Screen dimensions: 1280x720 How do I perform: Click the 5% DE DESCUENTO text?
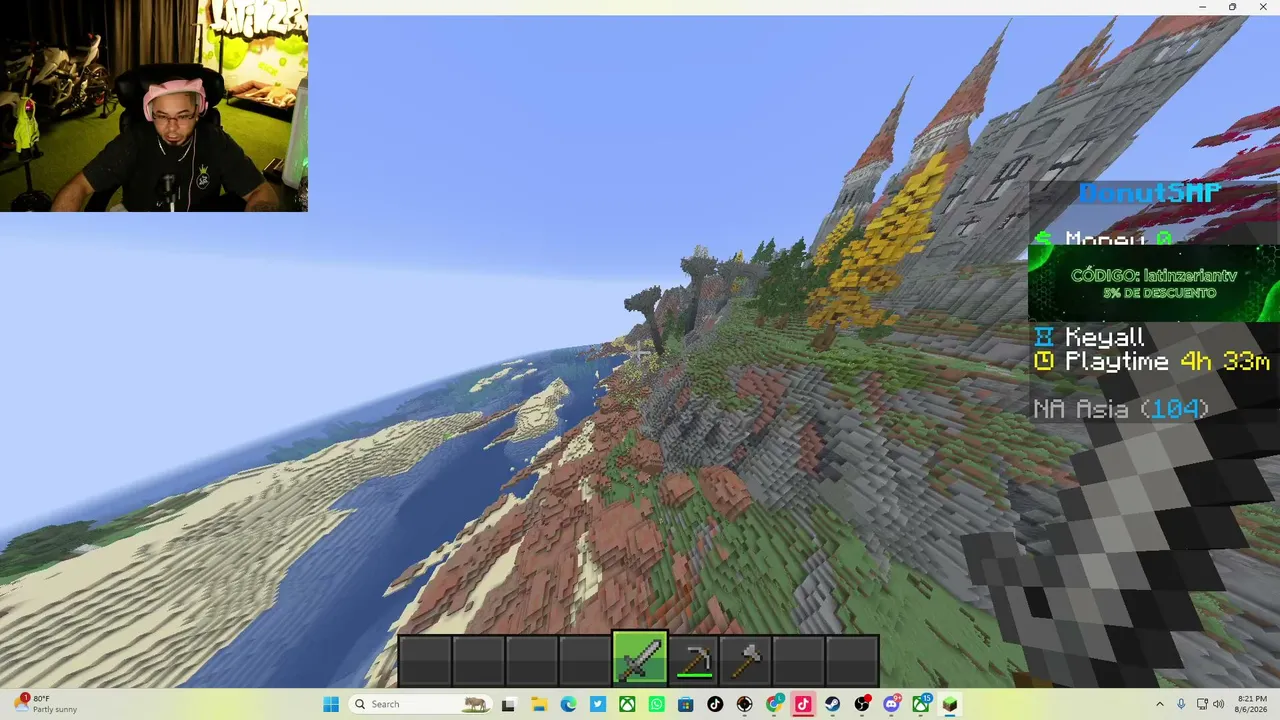point(1160,293)
